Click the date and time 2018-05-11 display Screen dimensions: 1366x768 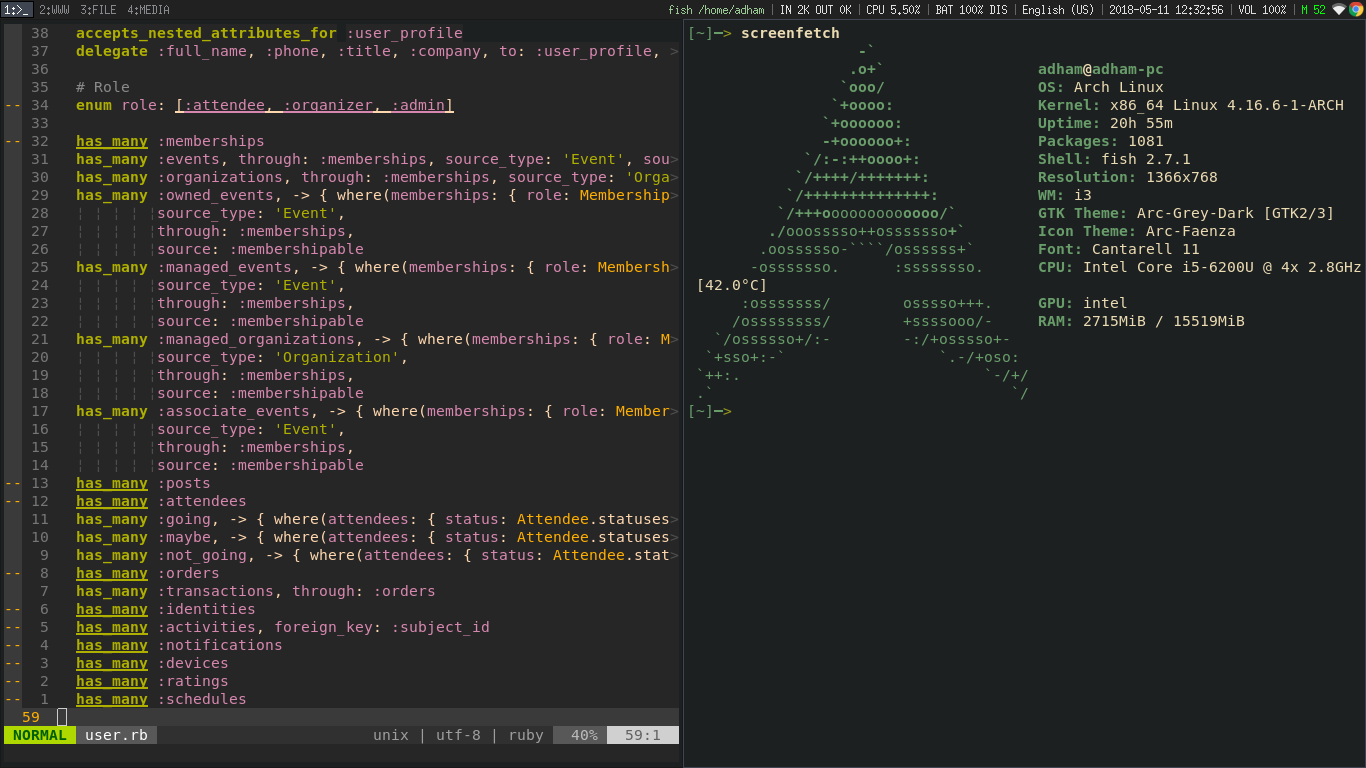1166,9
